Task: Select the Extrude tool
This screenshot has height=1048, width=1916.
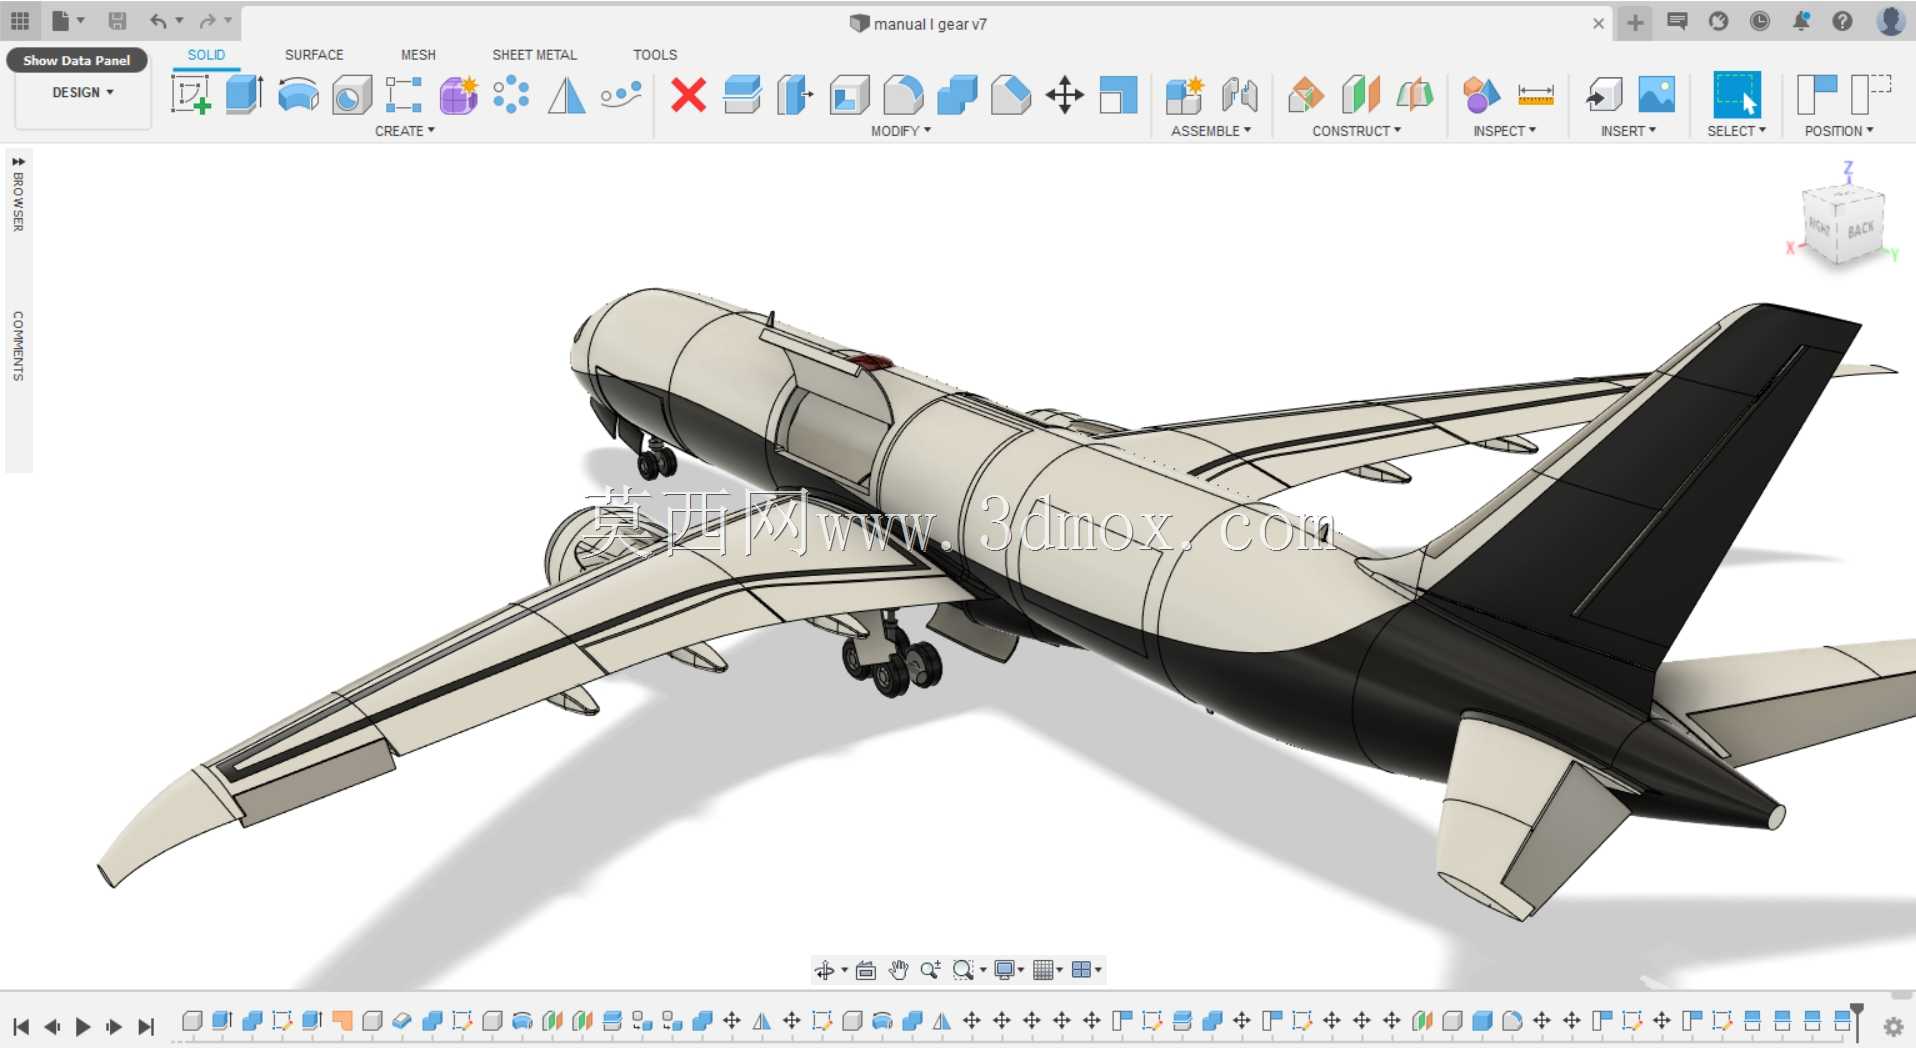Action: coord(244,95)
